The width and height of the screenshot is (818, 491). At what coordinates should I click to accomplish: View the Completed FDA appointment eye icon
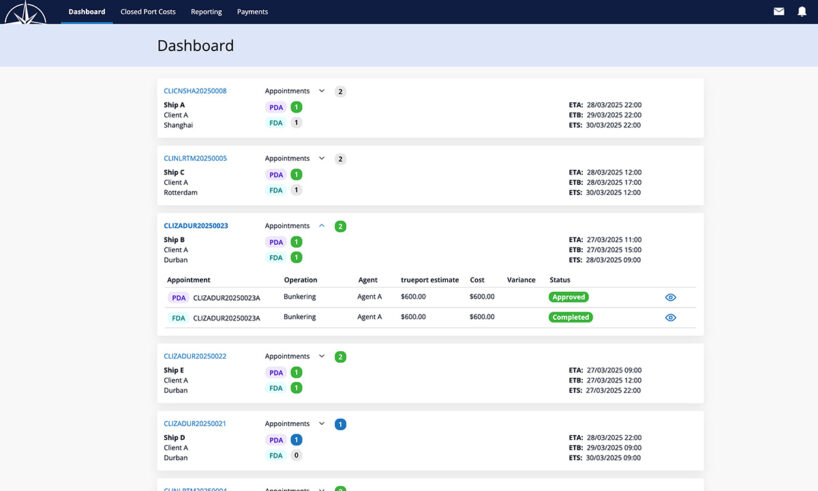coord(670,318)
